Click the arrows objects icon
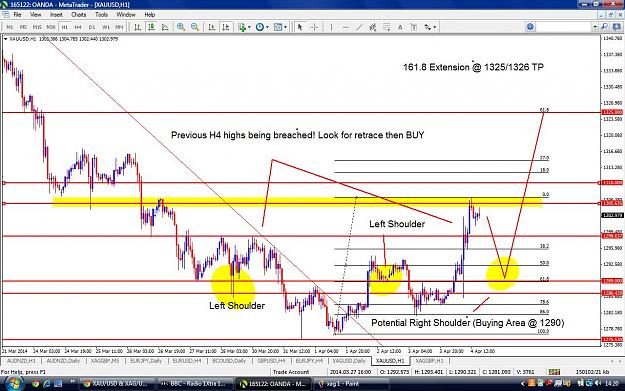Image resolution: width=625 pixels, height=391 pixels. pyautogui.click(x=427, y=27)
